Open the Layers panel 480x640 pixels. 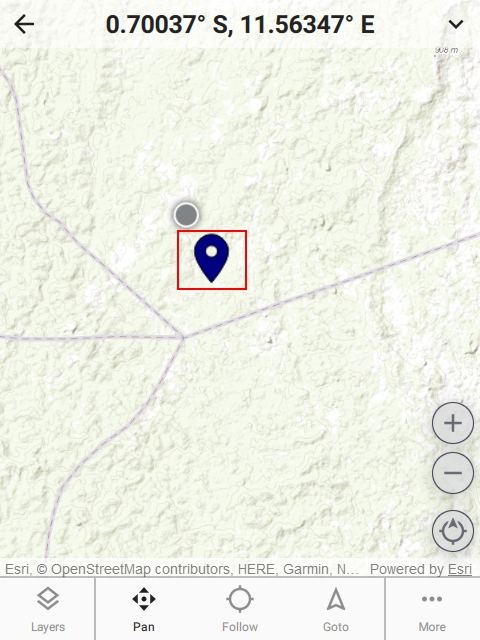coord(48,609)
